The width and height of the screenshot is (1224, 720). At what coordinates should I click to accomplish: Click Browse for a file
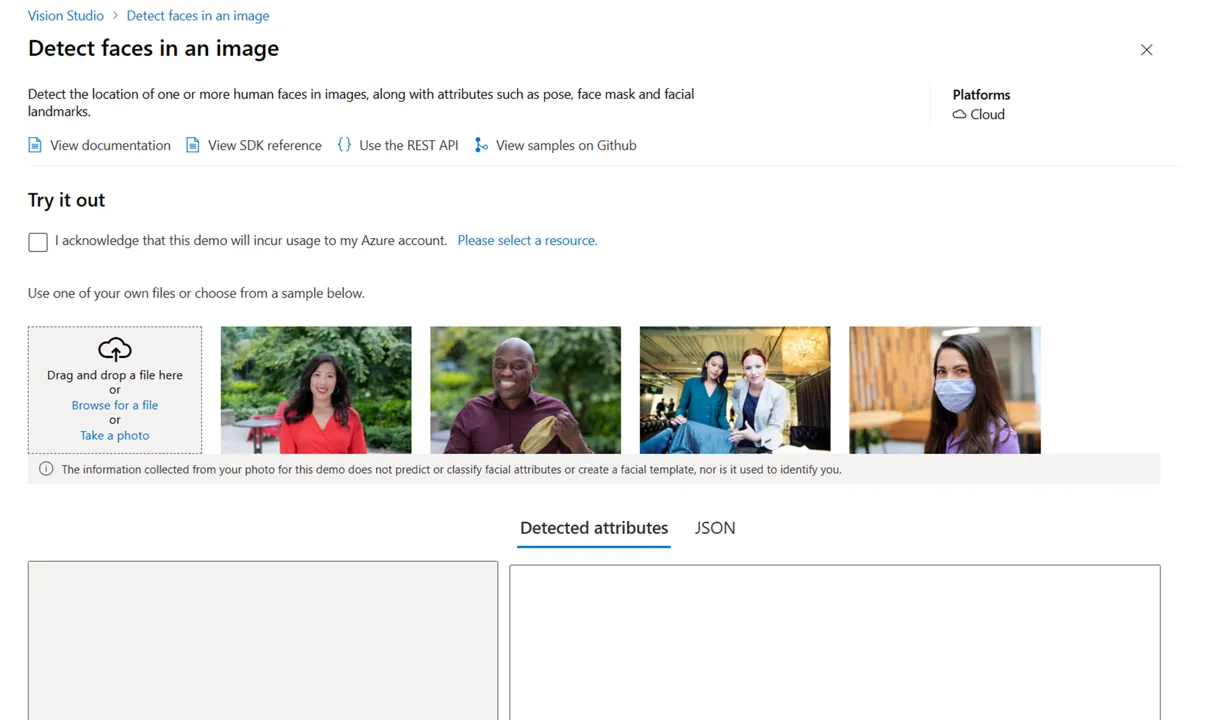coord(115,405)
